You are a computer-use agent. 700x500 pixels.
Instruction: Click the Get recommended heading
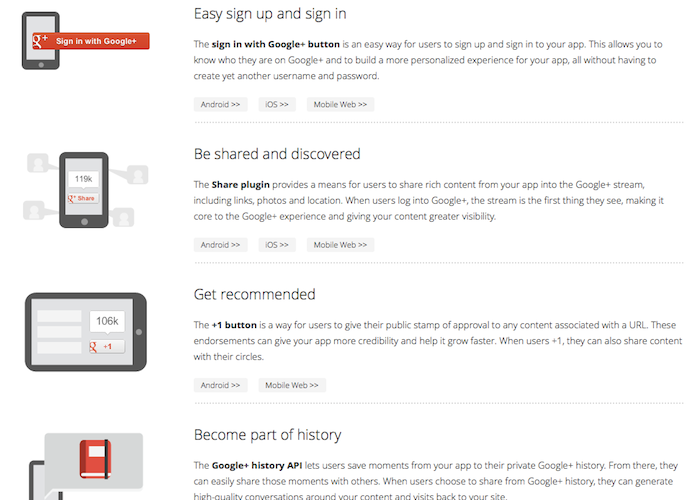[x=254, y=295]
